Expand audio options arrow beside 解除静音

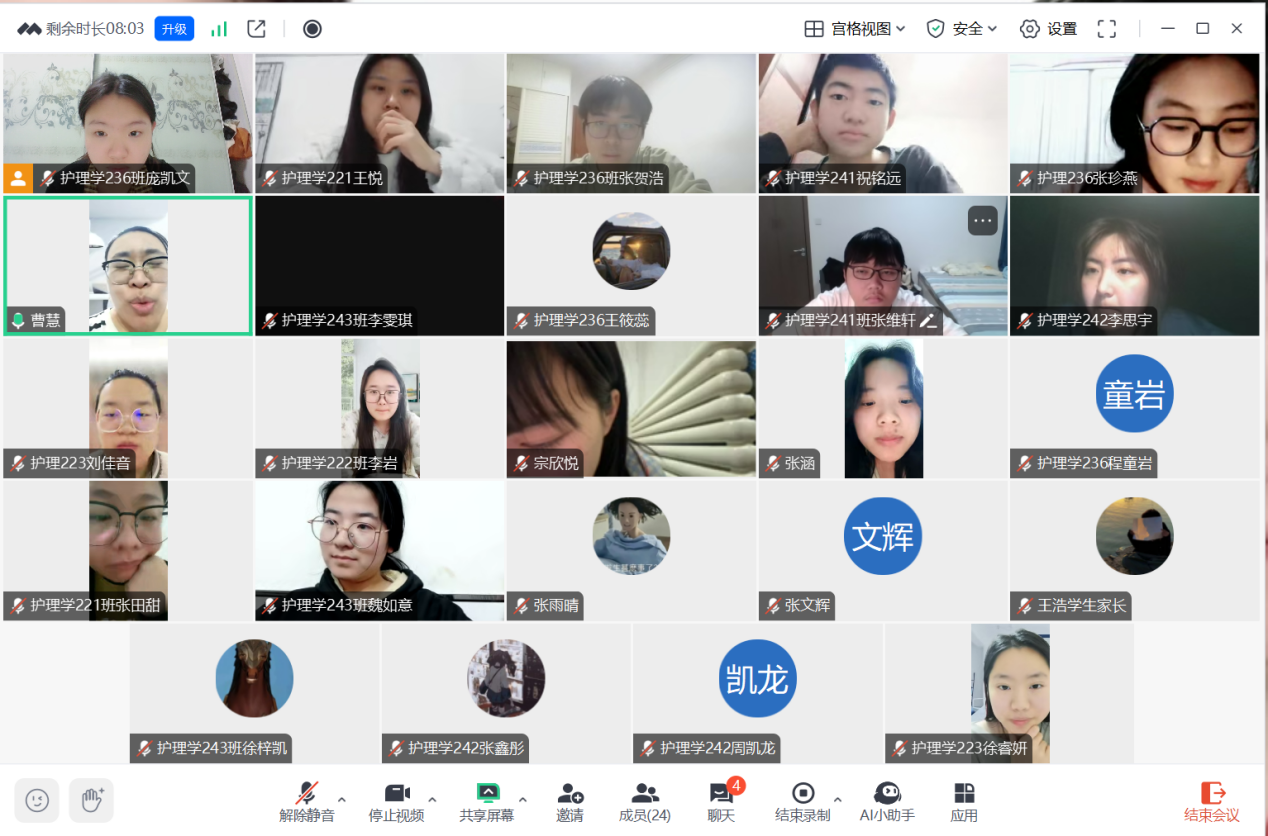coord(342,799)
